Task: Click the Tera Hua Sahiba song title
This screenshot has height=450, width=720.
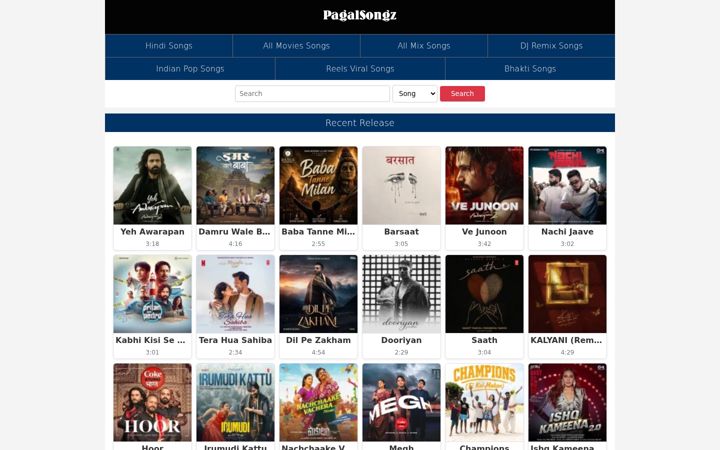Action: click(x=236, y=340)
